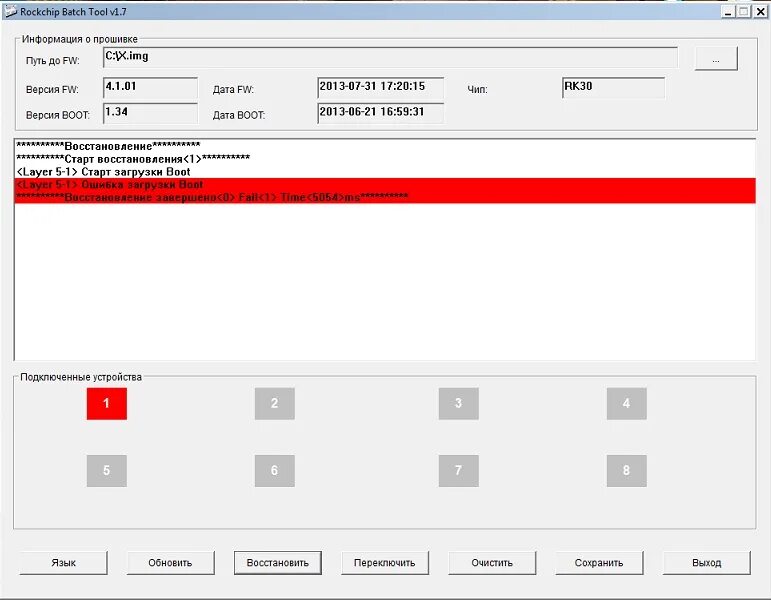
Task: Close the Rockchip Batch Tool window
Action: click(x=760, y=11)
